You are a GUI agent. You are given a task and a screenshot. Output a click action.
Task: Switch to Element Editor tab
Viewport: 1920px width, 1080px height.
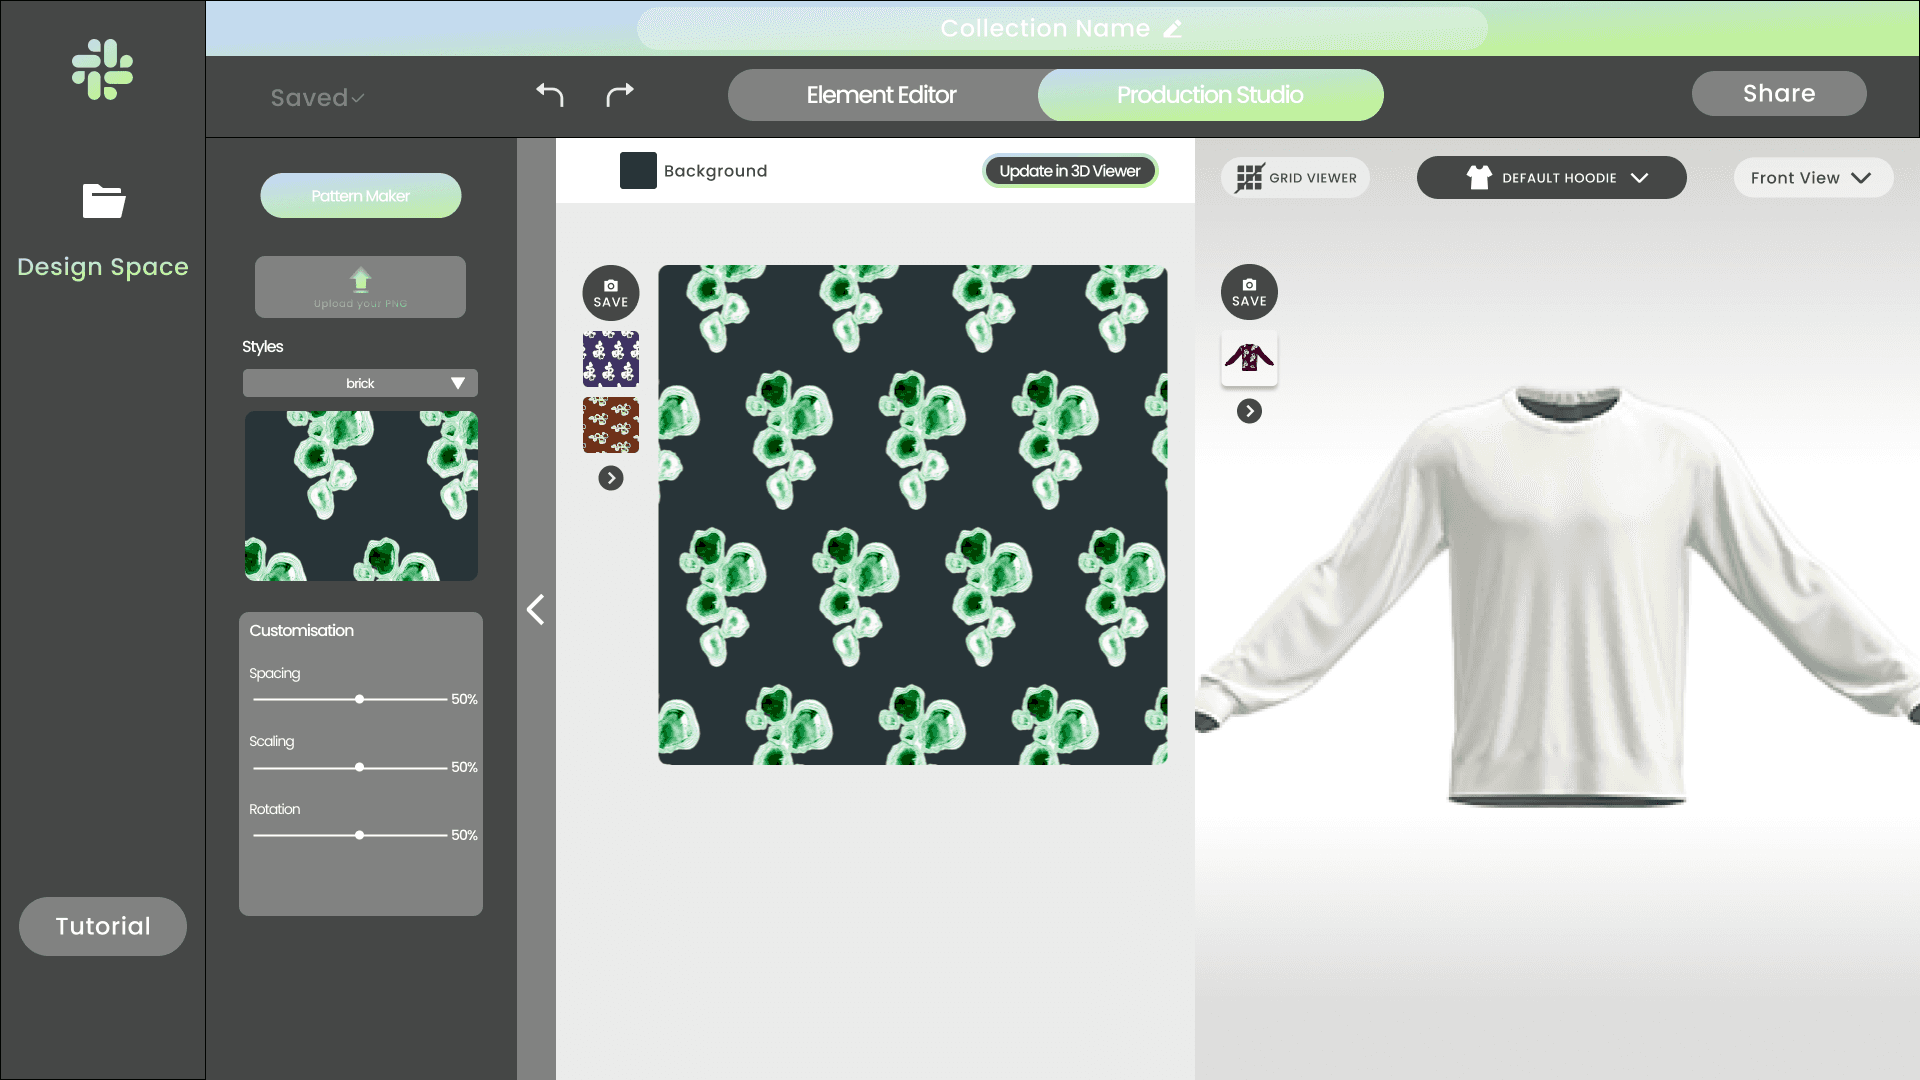[x=882, y=95]
